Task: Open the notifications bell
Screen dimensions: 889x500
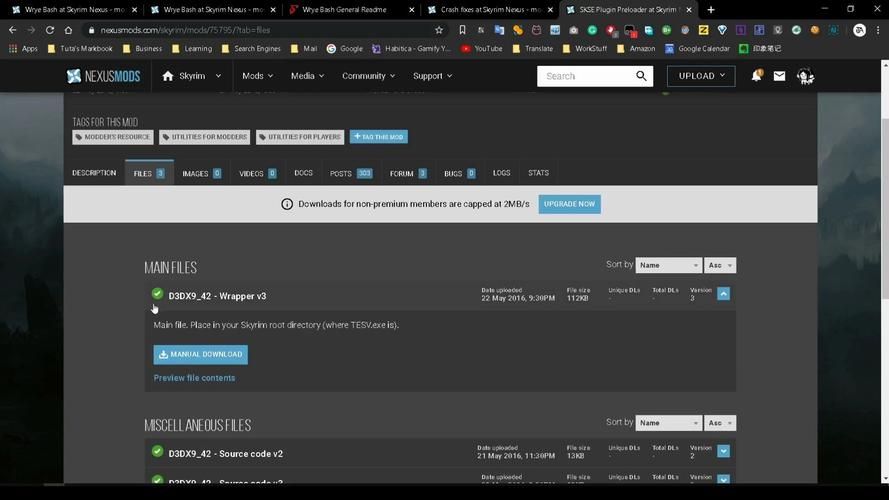Action: (x=756, y=76)
